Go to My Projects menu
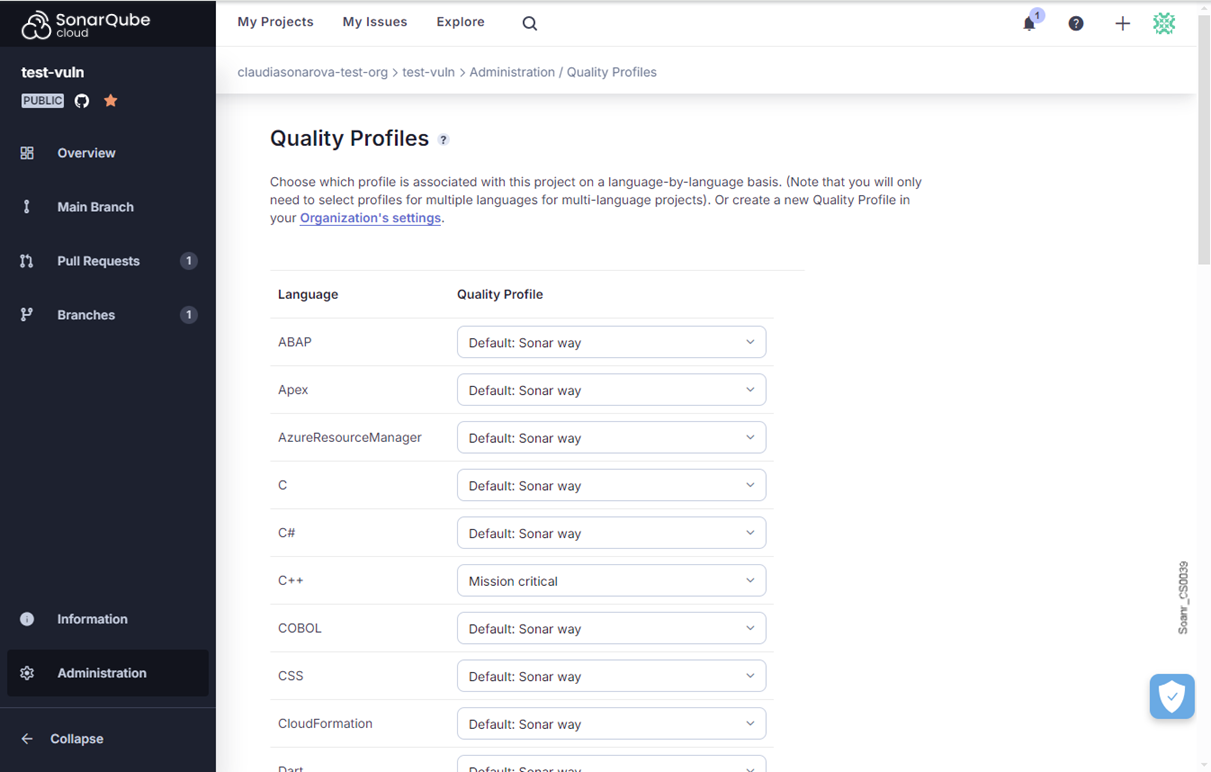This screenshot has height=772, width=1211. (x=275, y=22)
